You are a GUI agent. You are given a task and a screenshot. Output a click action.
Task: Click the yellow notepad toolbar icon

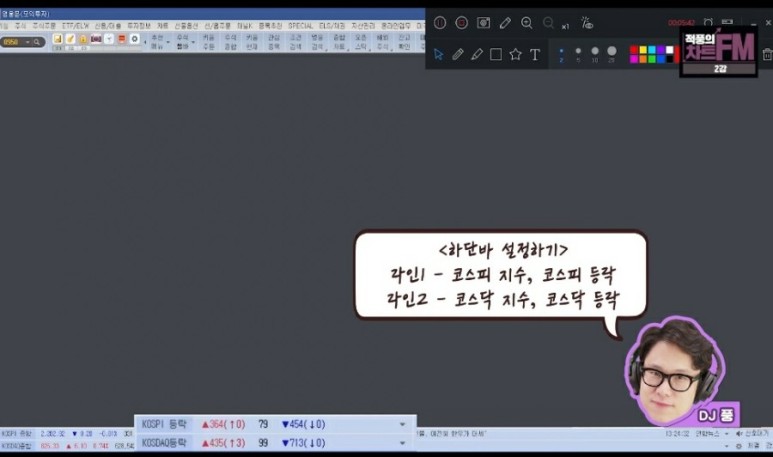pos(58,39)
